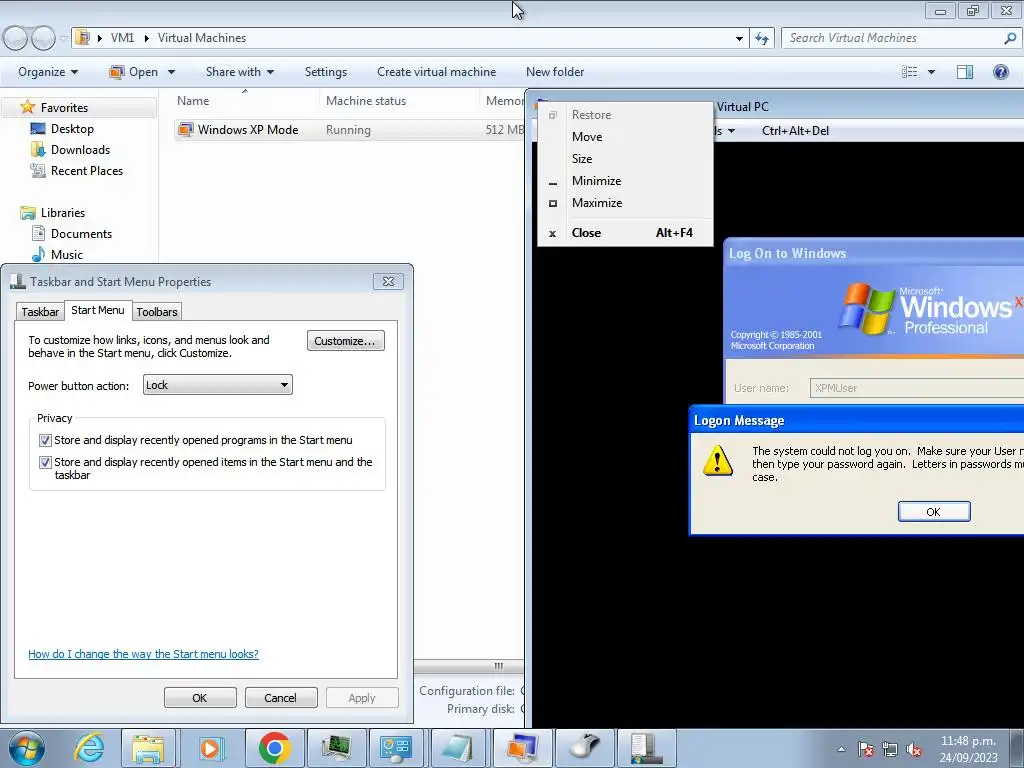Click Create virtual machine
Screen dimensions: 1024x768
436,72
